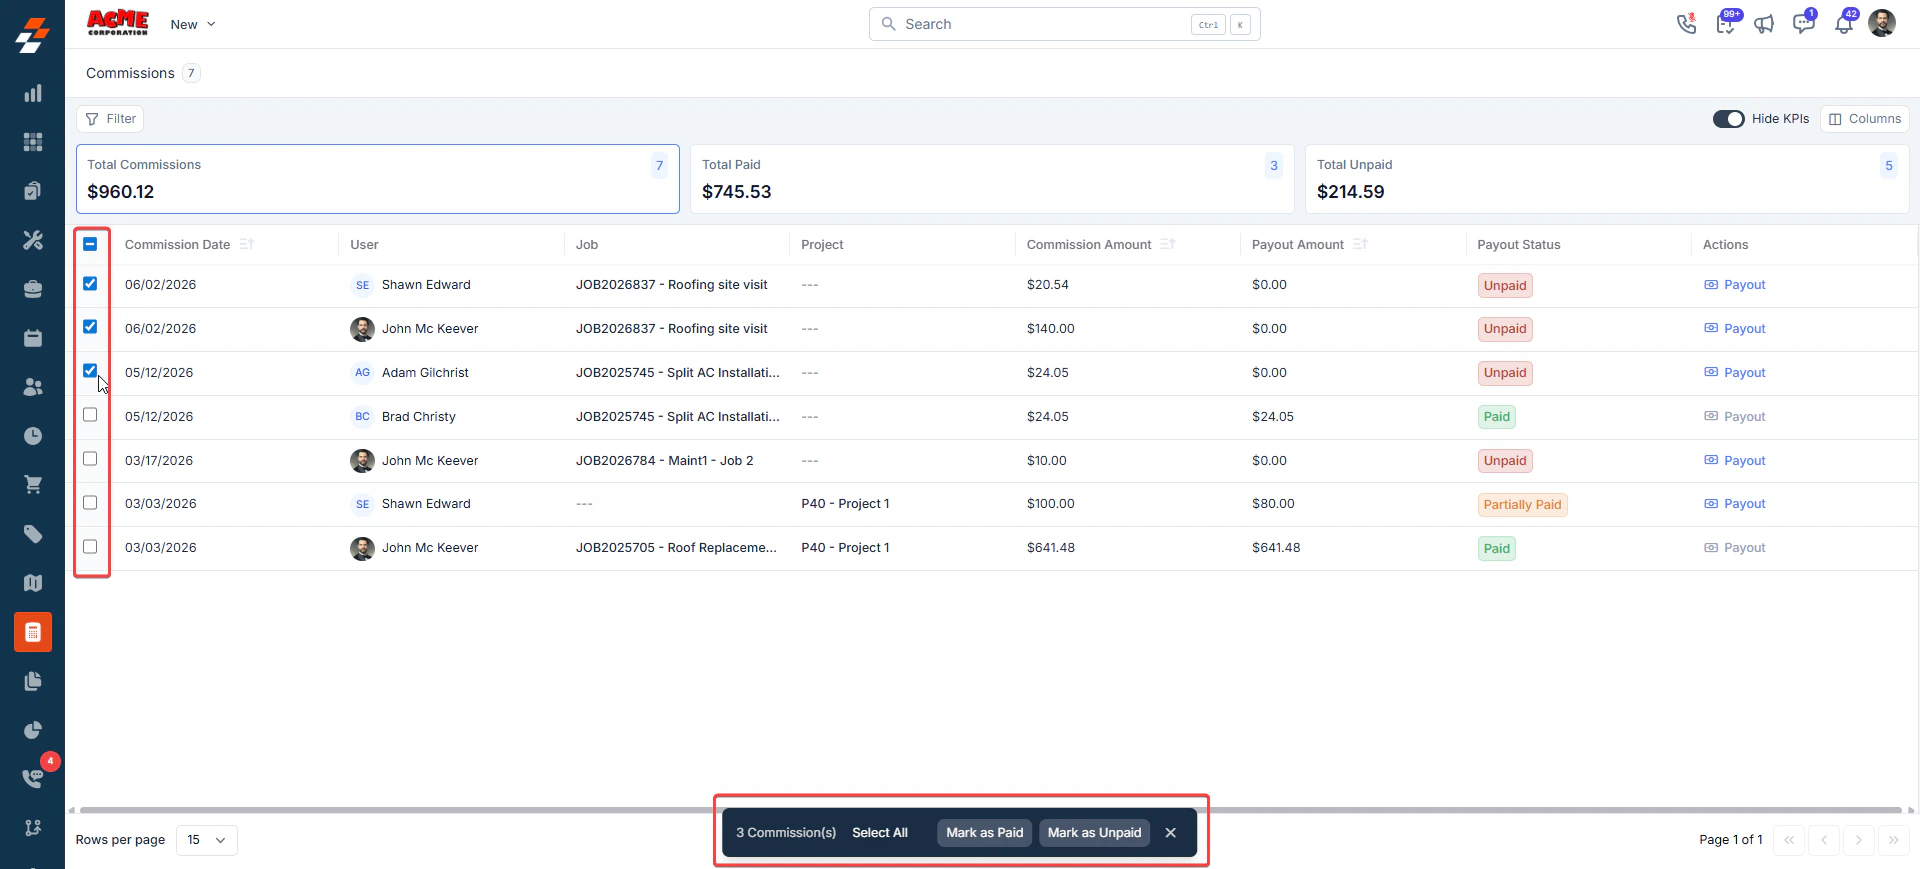Open the Columns chooser
Screen dimensions: 1920x869
tap(1865, 119)
